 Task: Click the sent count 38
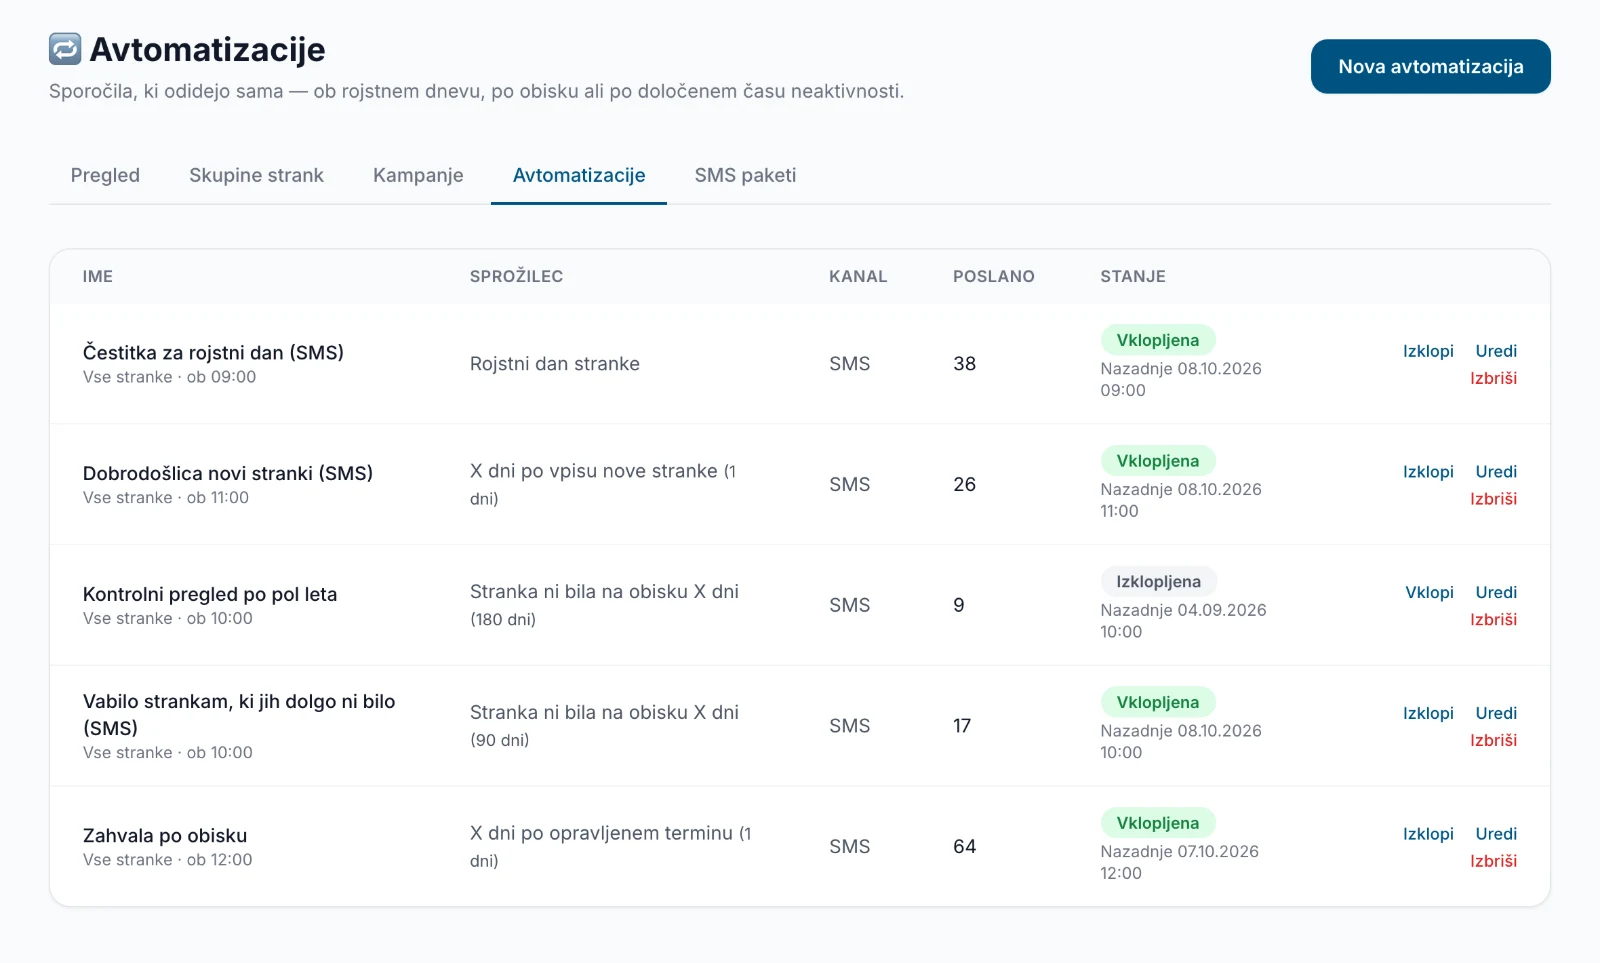click(x=964, y=364)
